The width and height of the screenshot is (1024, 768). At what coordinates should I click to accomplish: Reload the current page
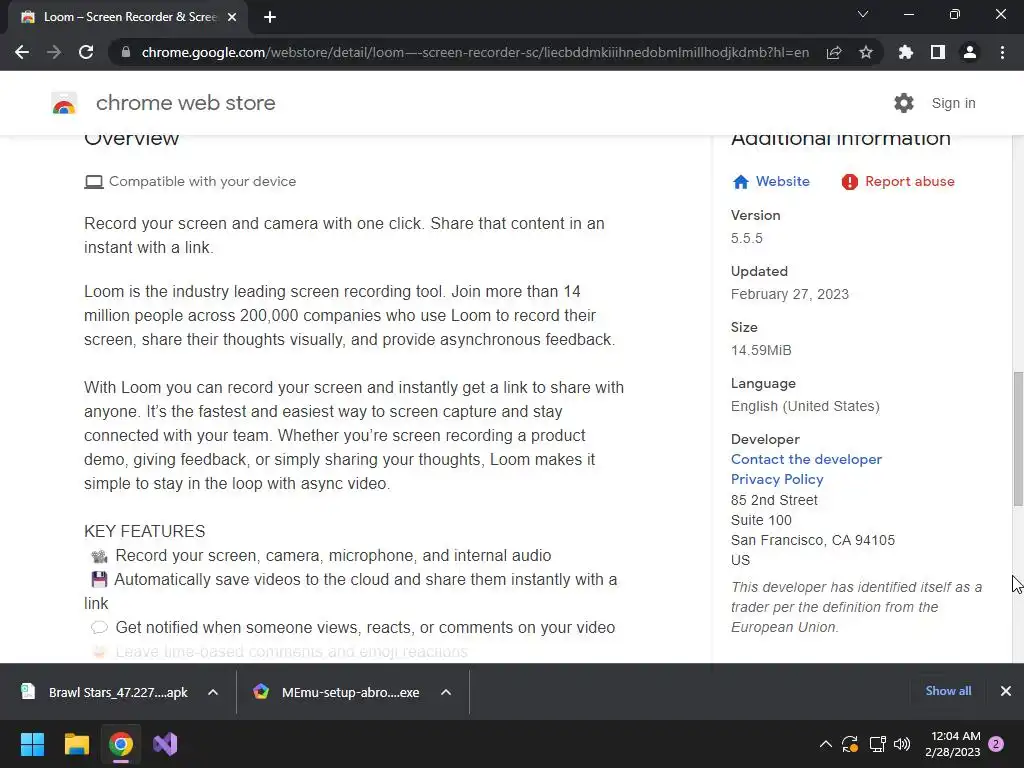(x=86, y=52)
